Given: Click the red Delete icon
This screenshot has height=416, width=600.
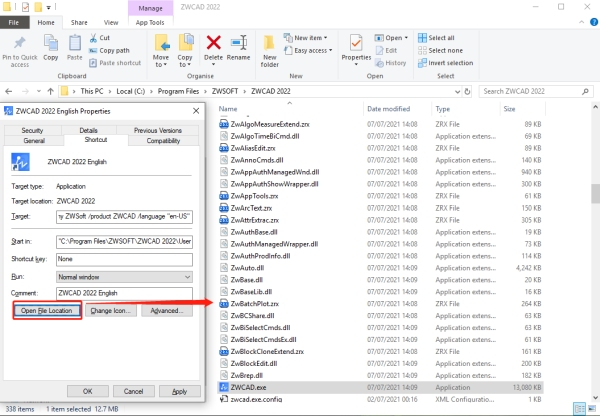Looking at the screenshot, I should [x=214, y=42].
